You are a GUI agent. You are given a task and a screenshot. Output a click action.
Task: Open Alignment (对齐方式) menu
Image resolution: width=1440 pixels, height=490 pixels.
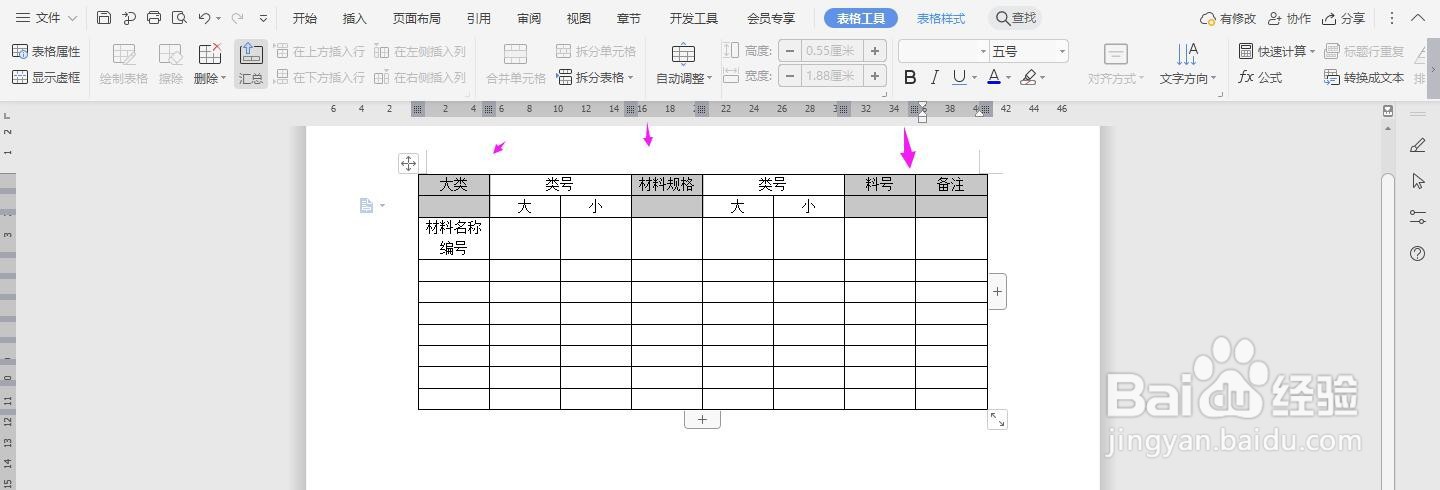coord(1116,64)
